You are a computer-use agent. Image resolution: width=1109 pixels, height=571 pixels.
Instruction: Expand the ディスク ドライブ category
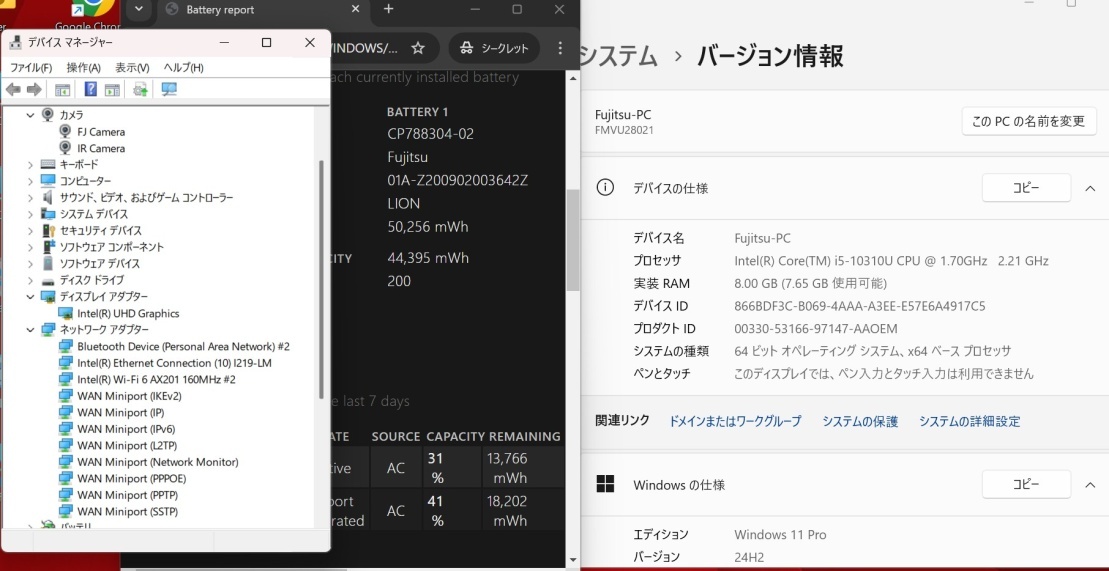[x=30, y=280]
